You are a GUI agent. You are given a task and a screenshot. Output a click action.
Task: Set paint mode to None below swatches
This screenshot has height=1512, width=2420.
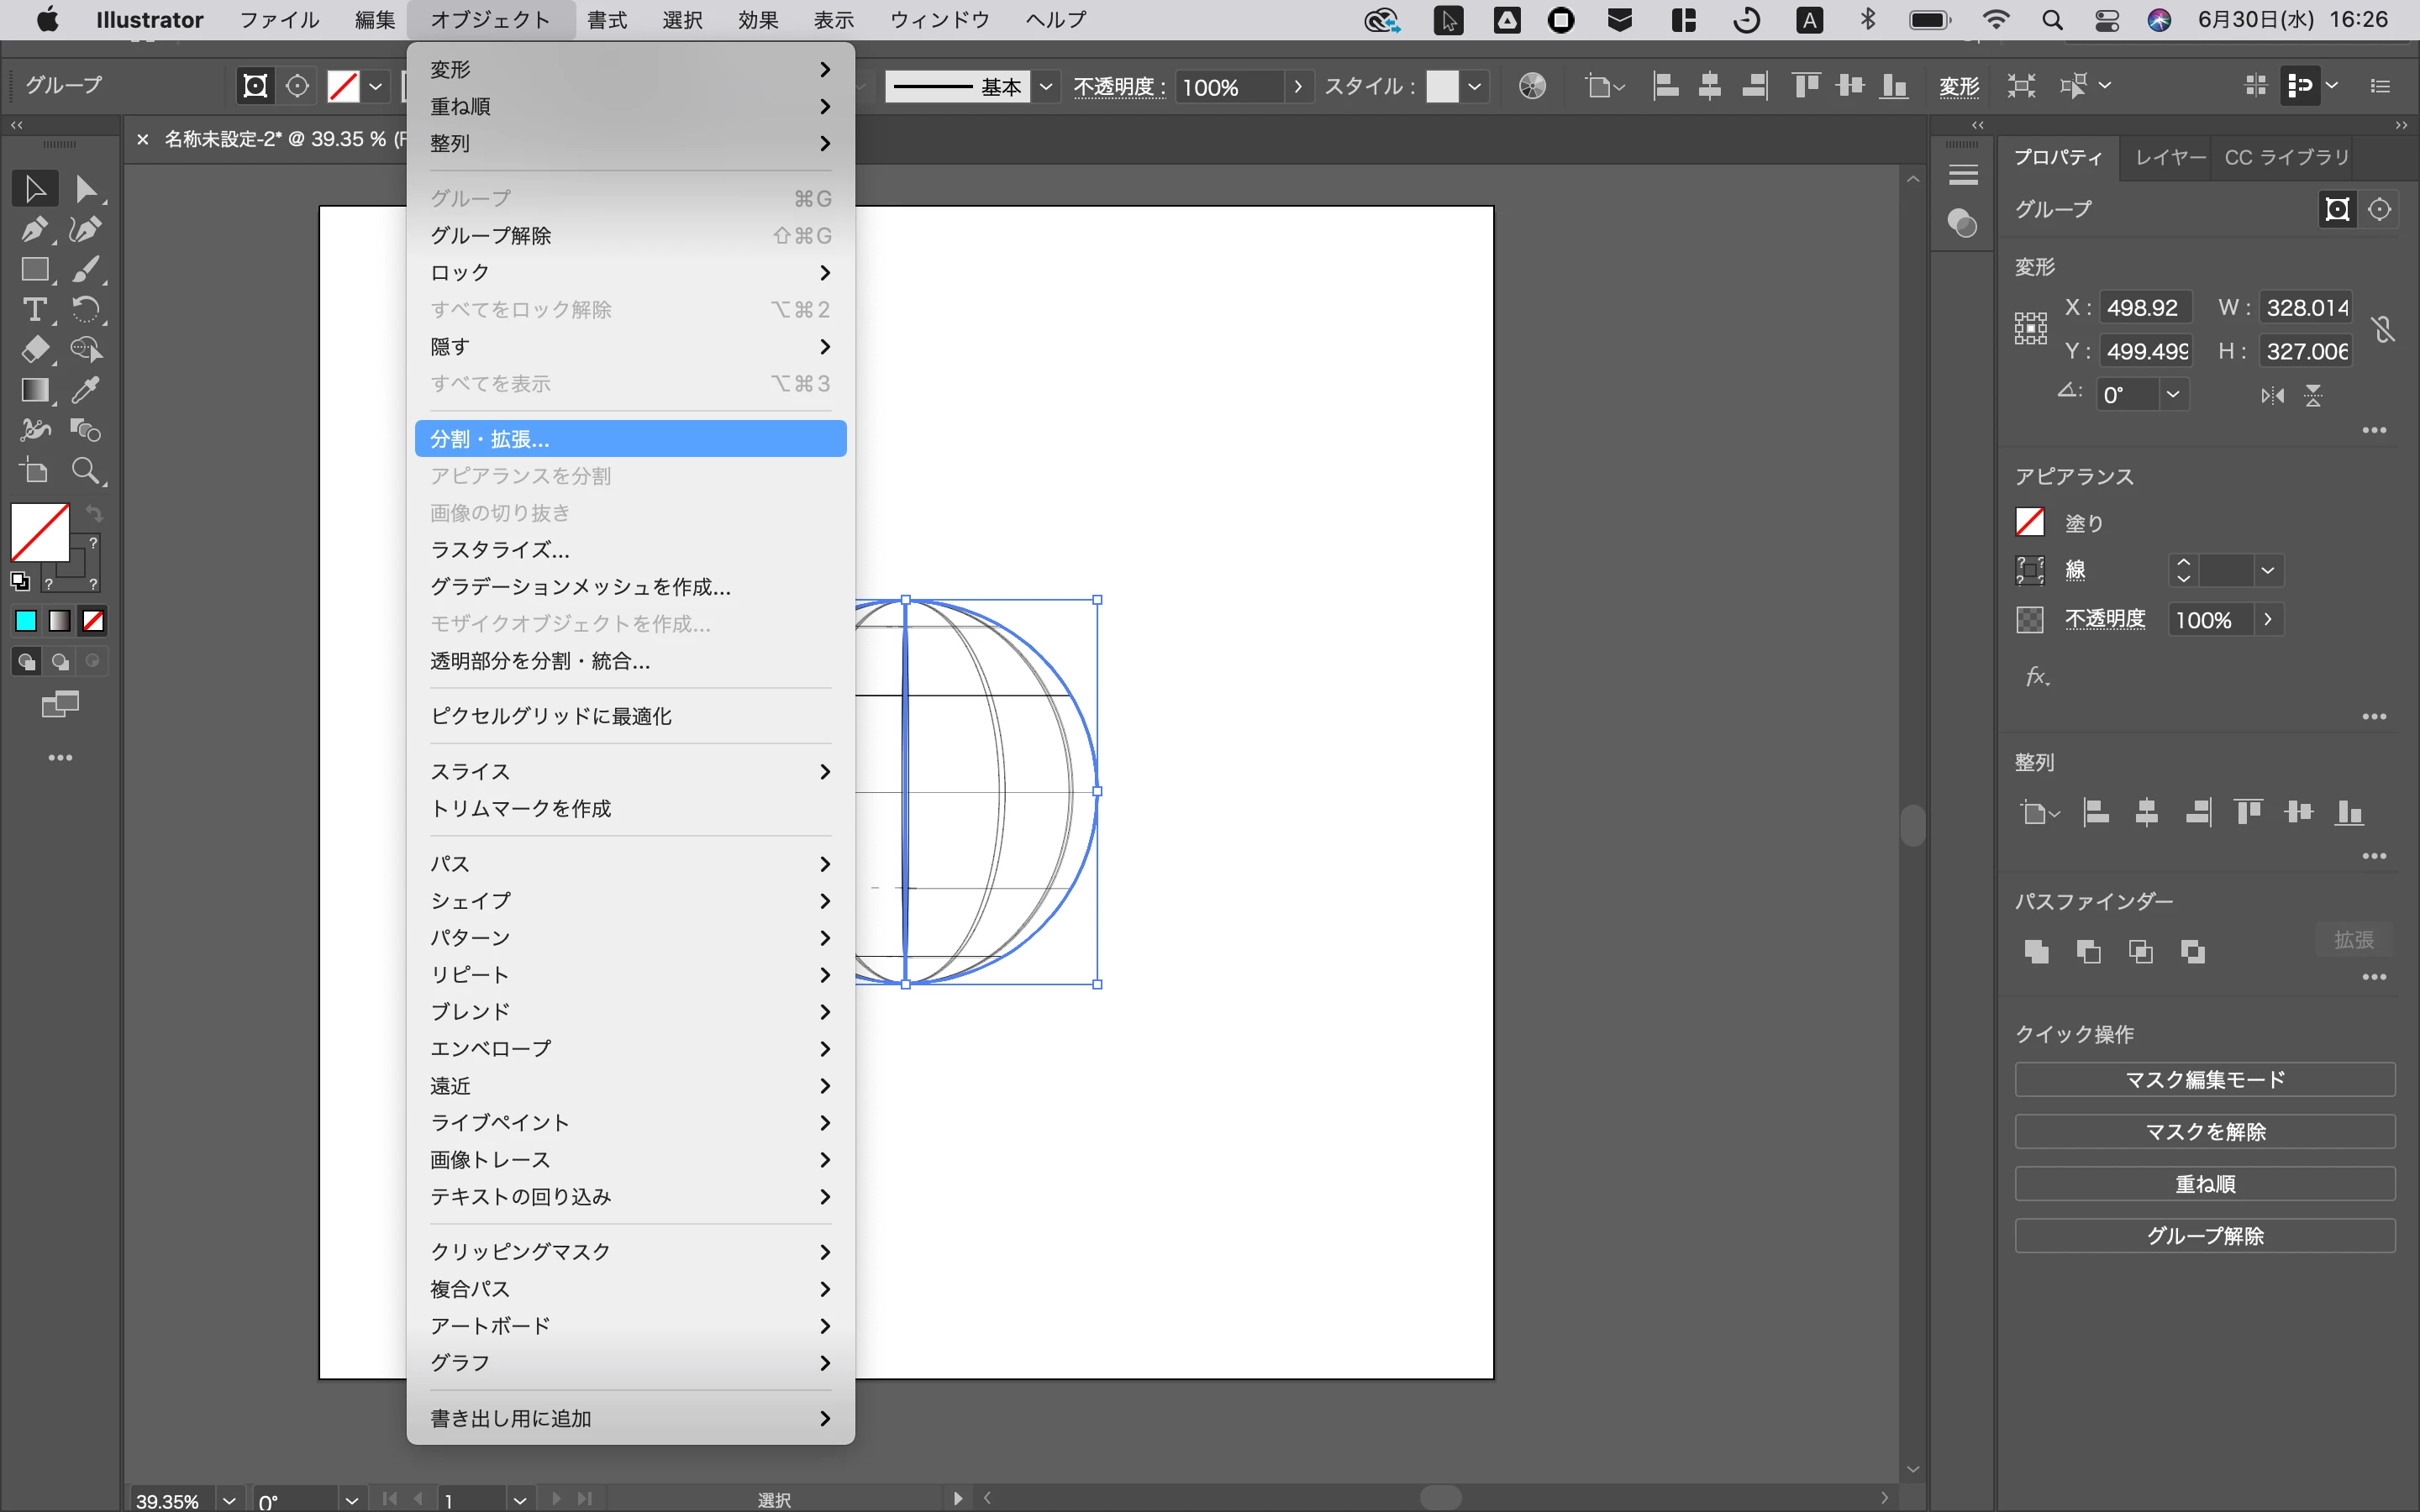click(x=93, y=621)
